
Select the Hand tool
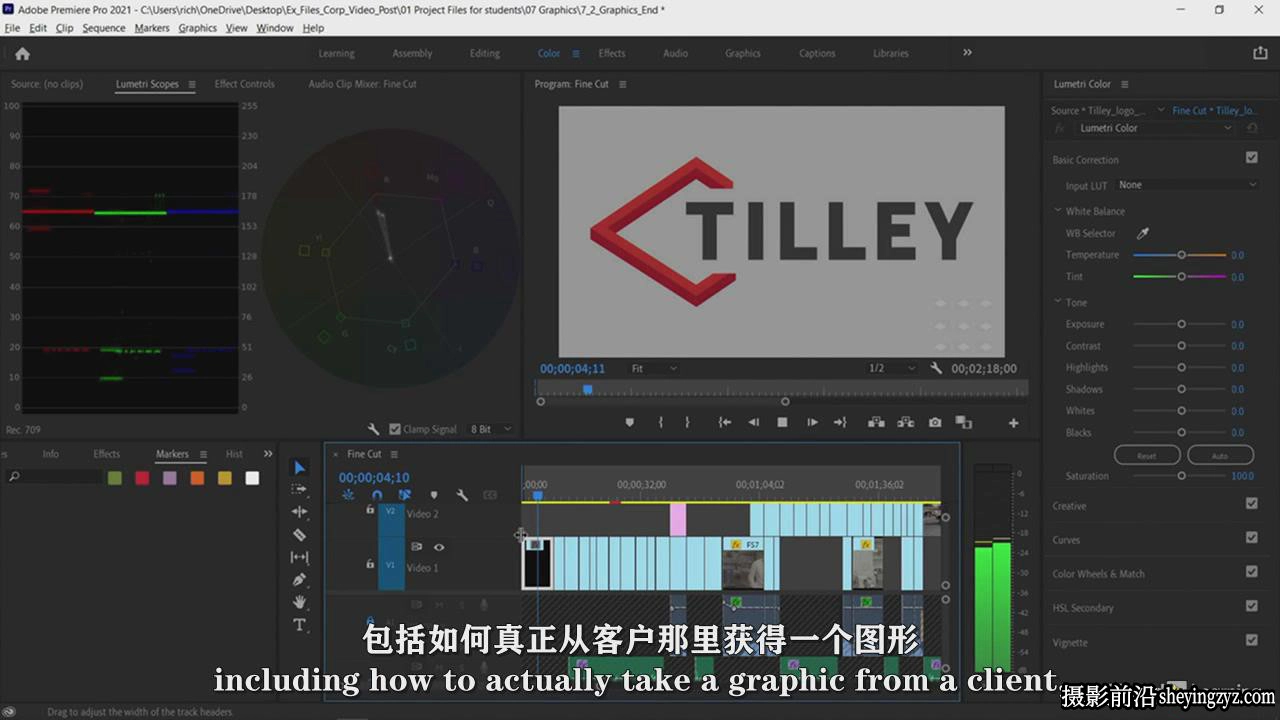[299, 602]
